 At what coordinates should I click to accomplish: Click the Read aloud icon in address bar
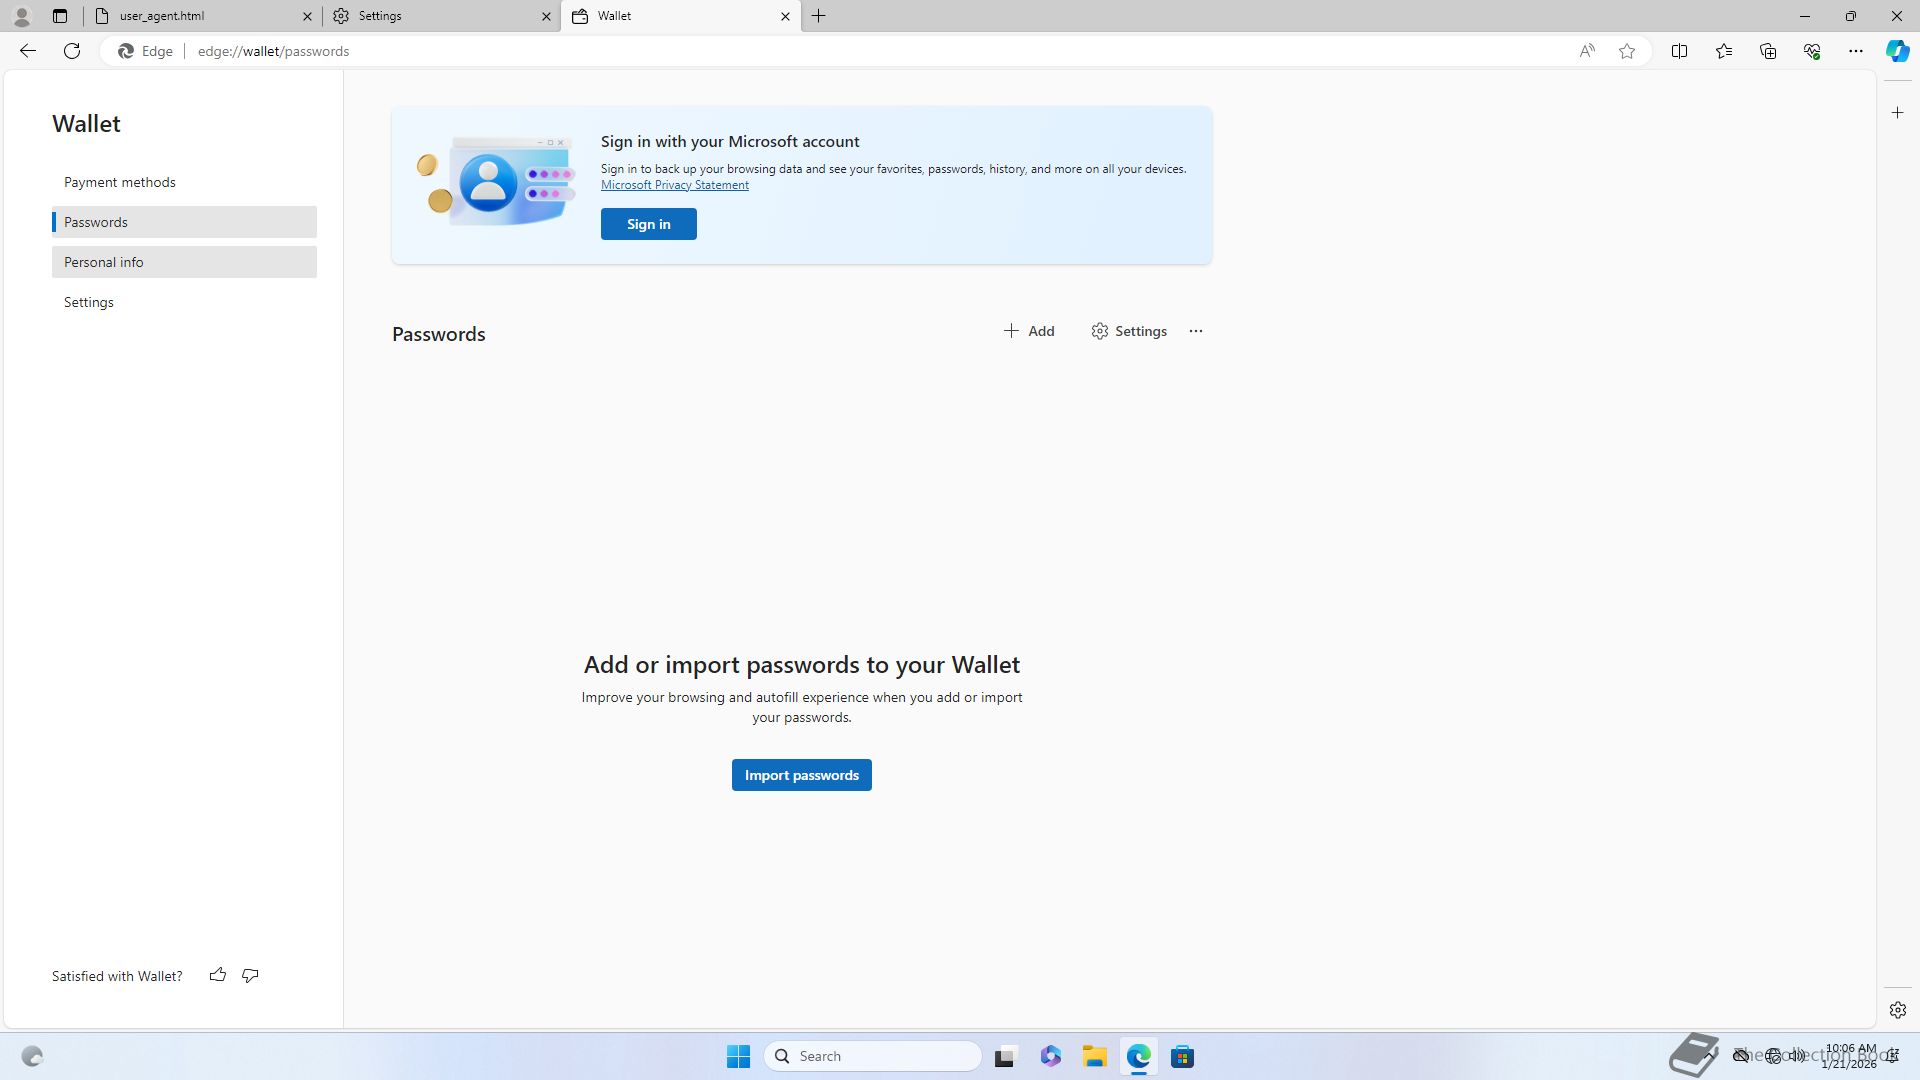[1587, 51]
